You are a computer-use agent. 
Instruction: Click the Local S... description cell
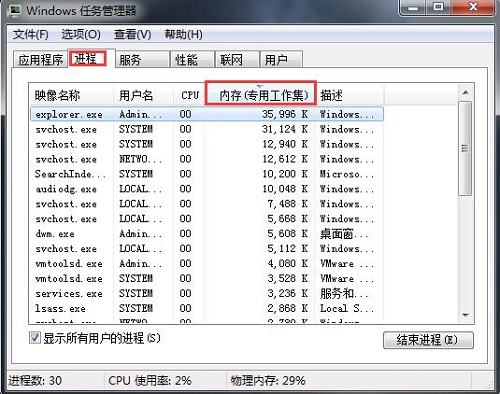[x=347, y=308]
